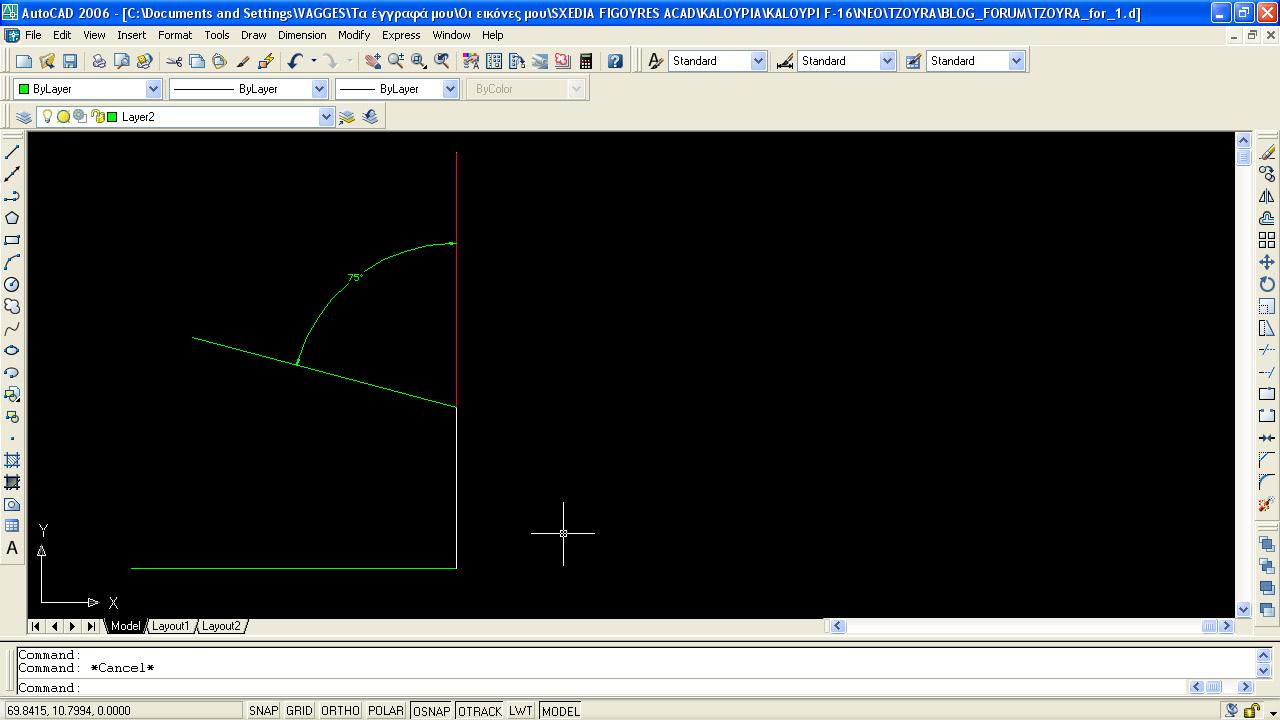Open the Dimension menu
The width and height of the screenshot is (1280, 720).
pos(302,35)
